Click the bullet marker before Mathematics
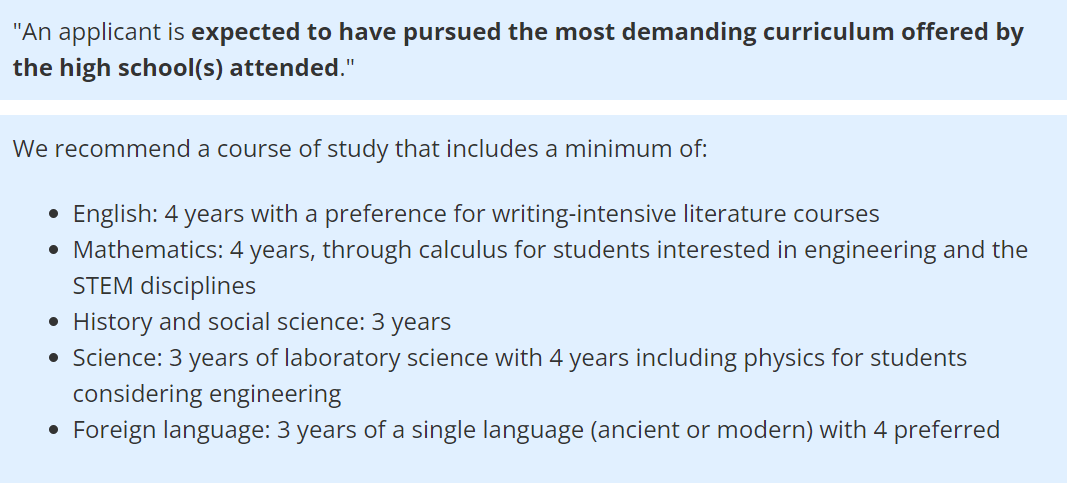Screen dimensions: 1067x483 coord(54,251)
